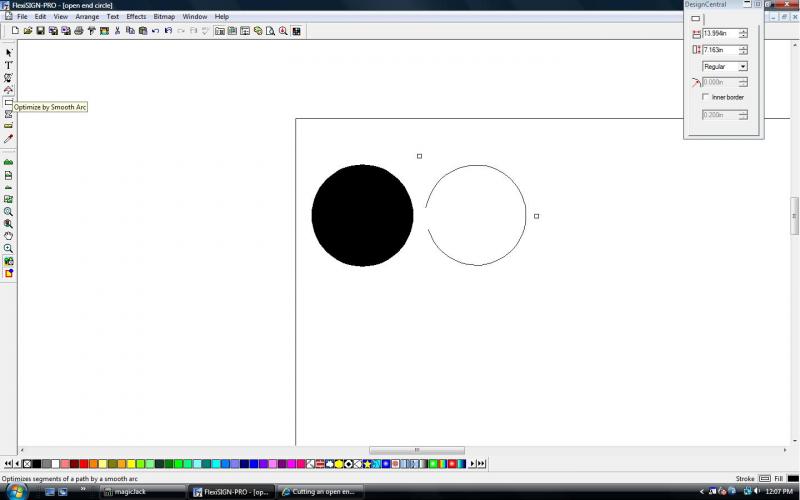The height and width of the screenshot is (500, 800).
Task: Open the Windows Start menu
Action: [16, 492]
